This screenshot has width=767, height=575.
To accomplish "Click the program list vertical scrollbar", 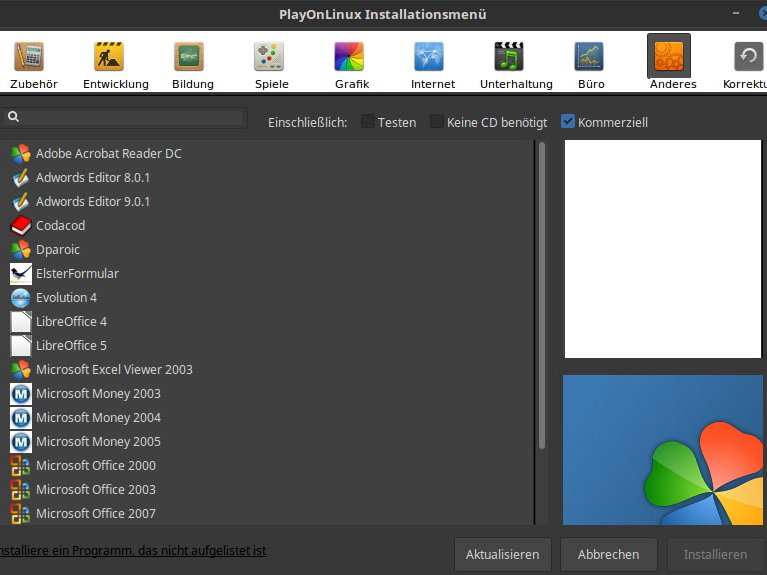I will pyautogui.click(x=542, y=300).
